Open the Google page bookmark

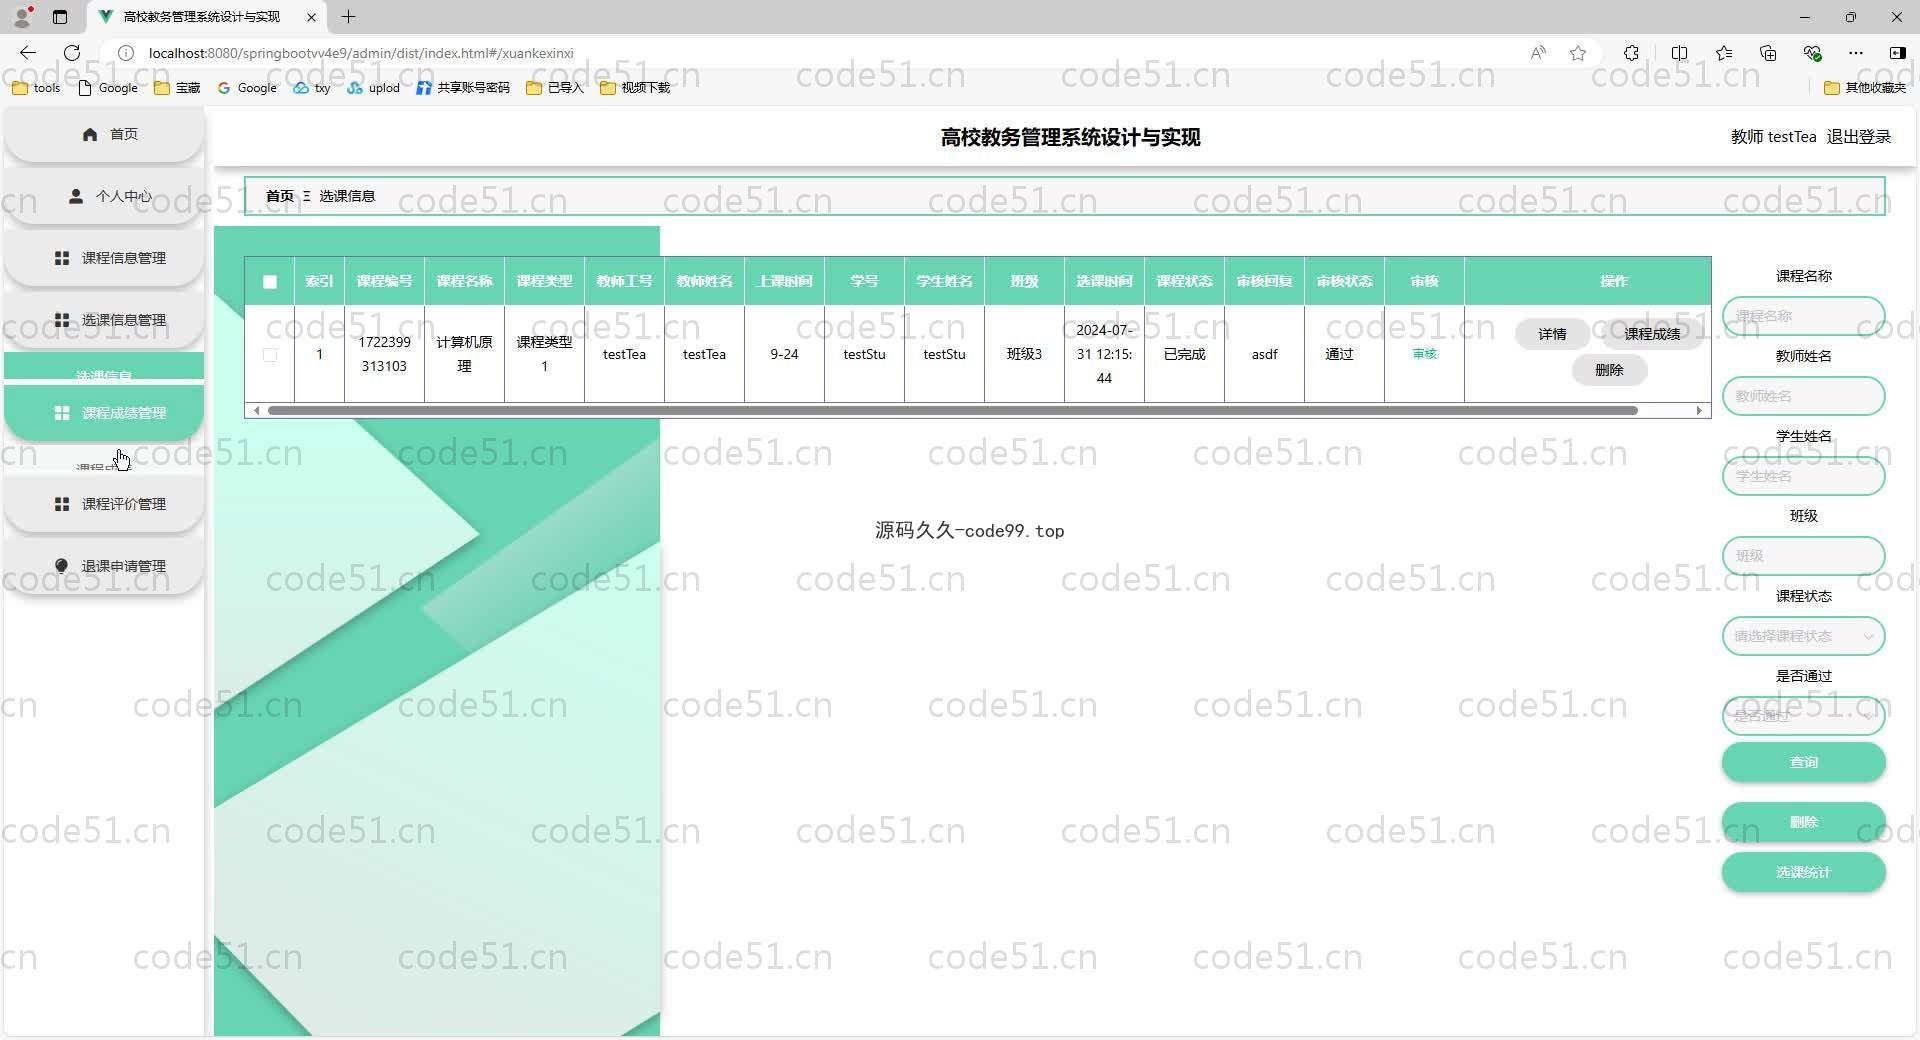pyautogui.click(x=108, y=88)
